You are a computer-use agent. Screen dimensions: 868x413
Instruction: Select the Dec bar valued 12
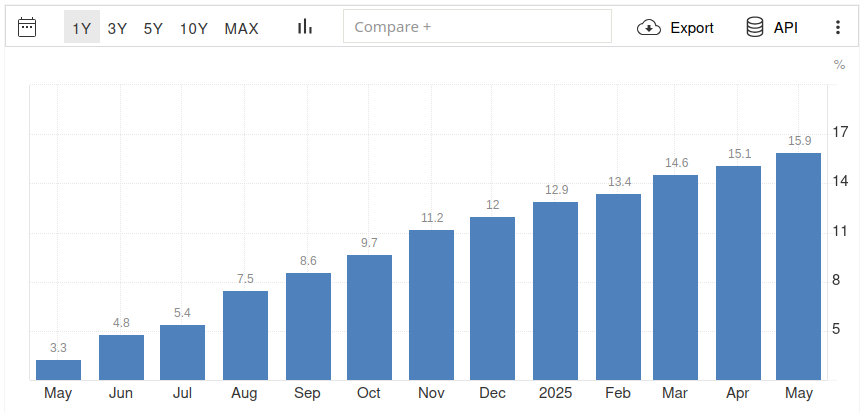click(x=493, y=298)
